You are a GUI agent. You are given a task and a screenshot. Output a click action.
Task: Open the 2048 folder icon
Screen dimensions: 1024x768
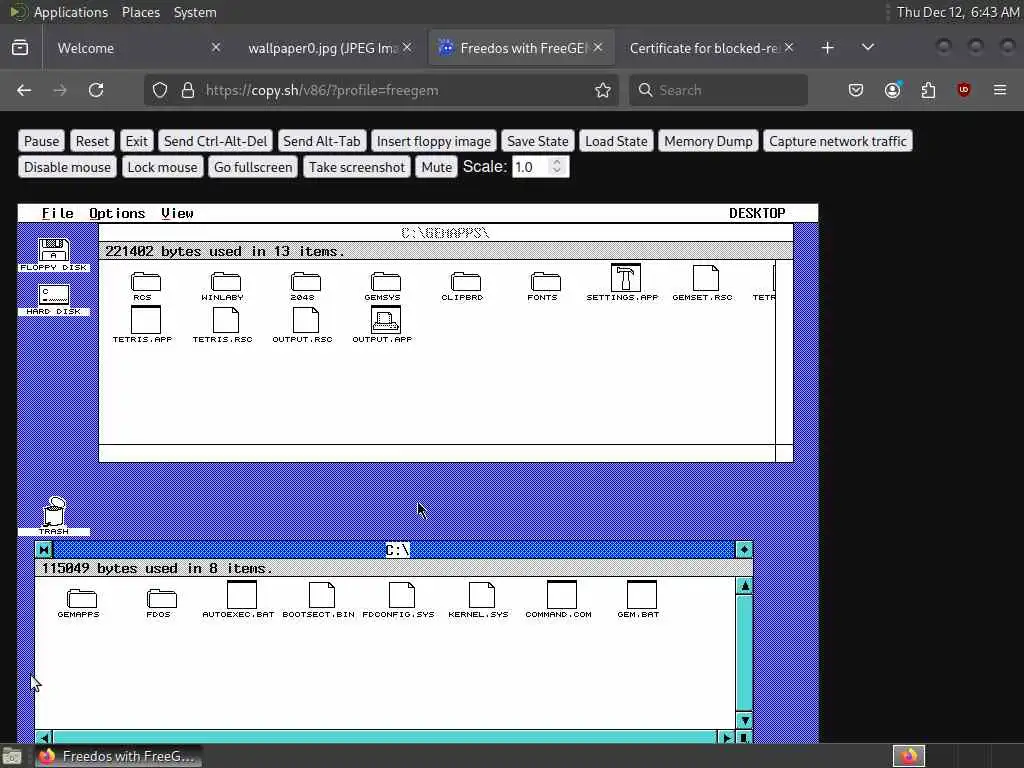click(x=305, y=282)
